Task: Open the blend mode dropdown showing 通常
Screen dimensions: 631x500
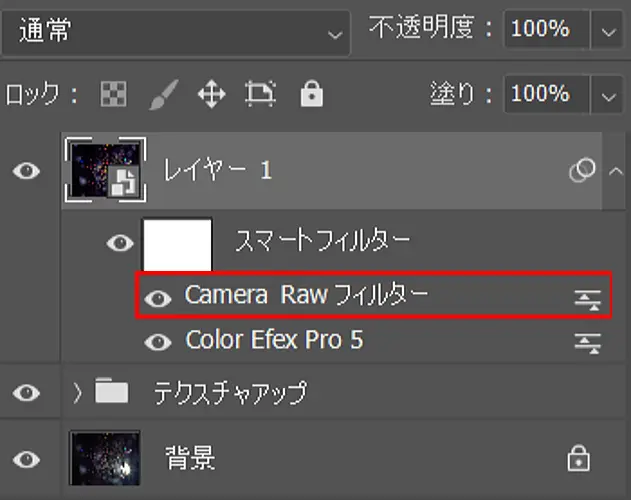Action: click(x=175, y=32)
